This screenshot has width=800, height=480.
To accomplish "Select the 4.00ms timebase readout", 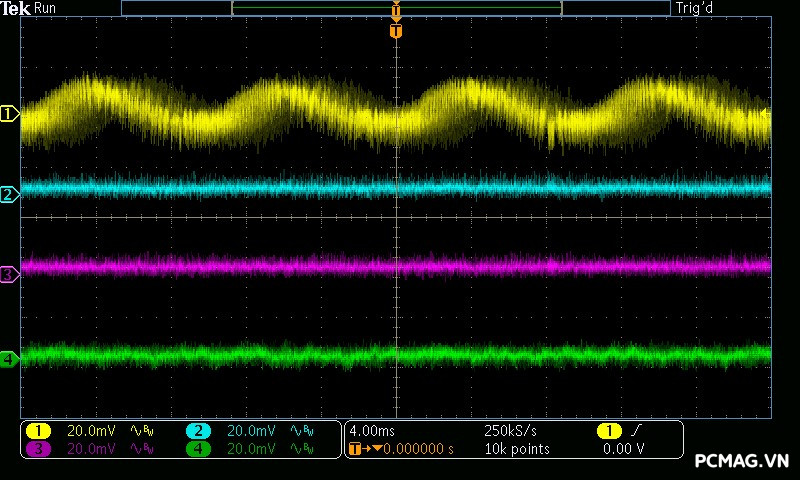I will click(x=374, y=431).
